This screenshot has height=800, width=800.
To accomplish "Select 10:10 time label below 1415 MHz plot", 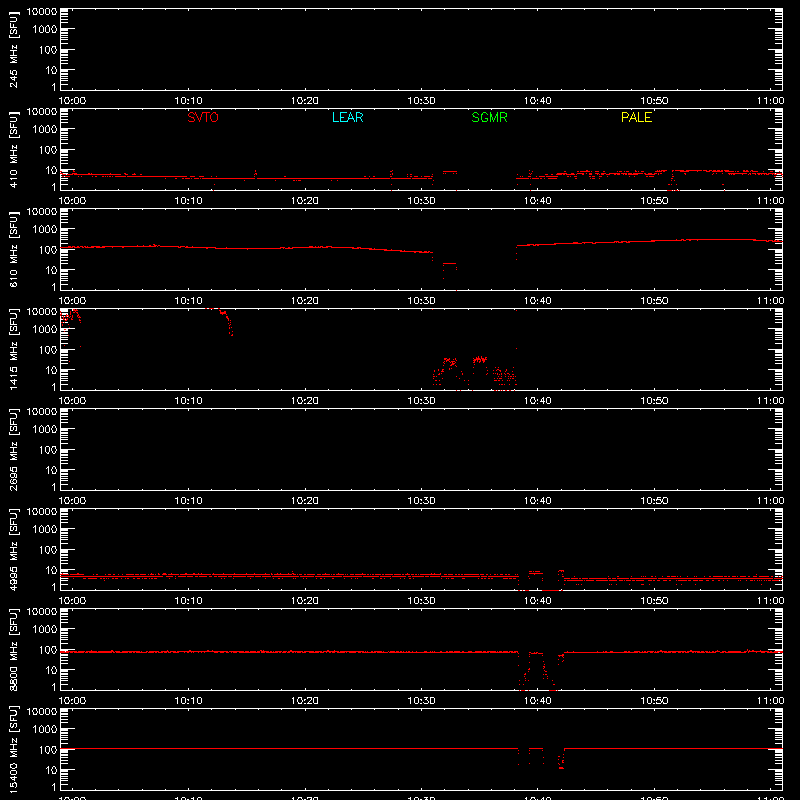I will click(x=189, y=401).
